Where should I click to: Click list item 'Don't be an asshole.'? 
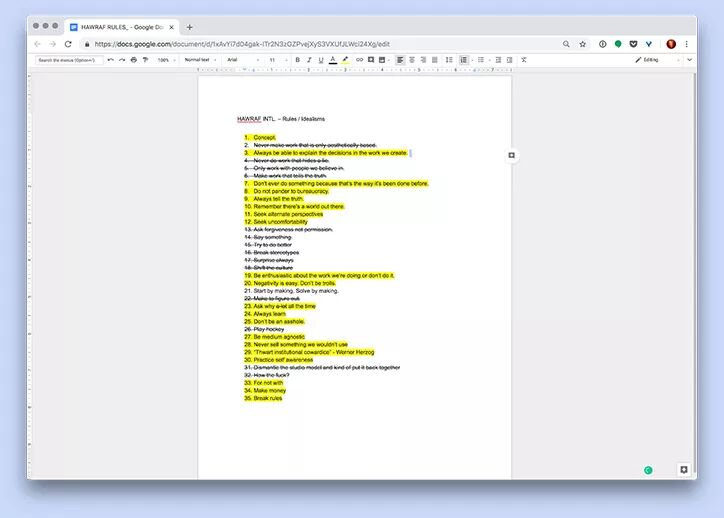coord(279,322)
